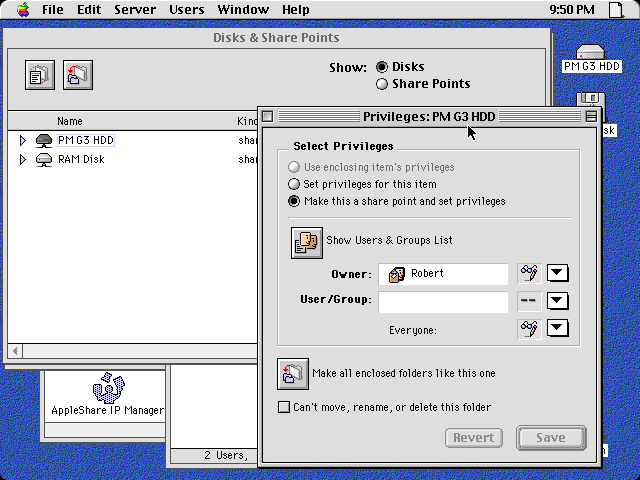Click the Show Users & Groups List icon

click(306, 241)
